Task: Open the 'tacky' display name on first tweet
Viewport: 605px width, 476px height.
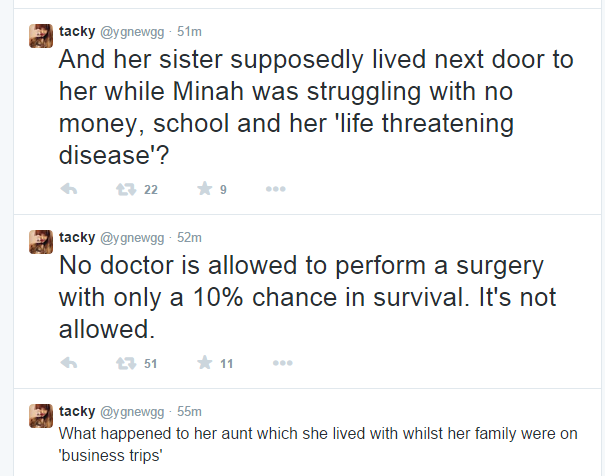Action: [x=77, y=30]
